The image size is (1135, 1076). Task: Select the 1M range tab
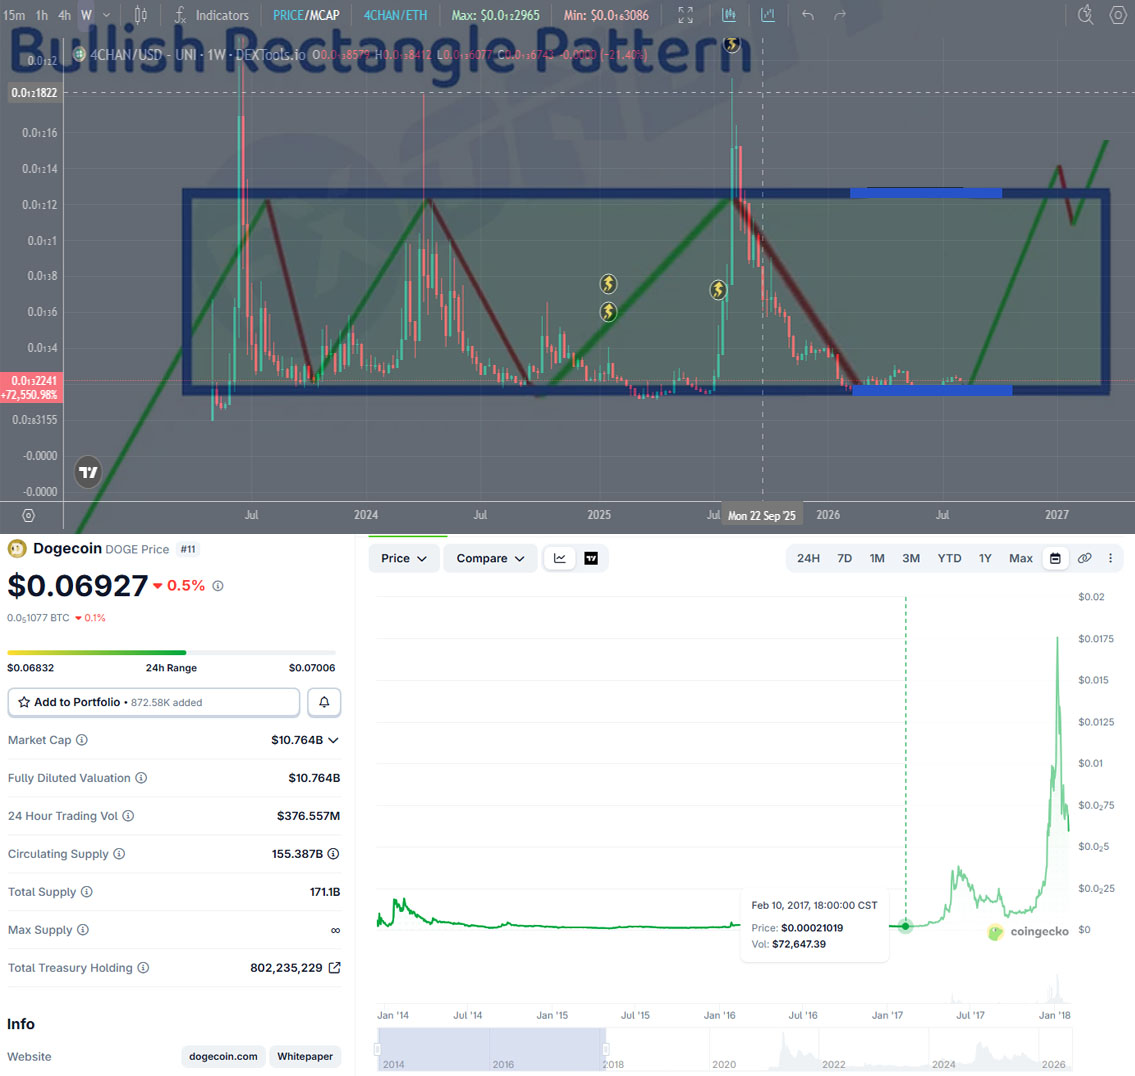click(877, 558)
